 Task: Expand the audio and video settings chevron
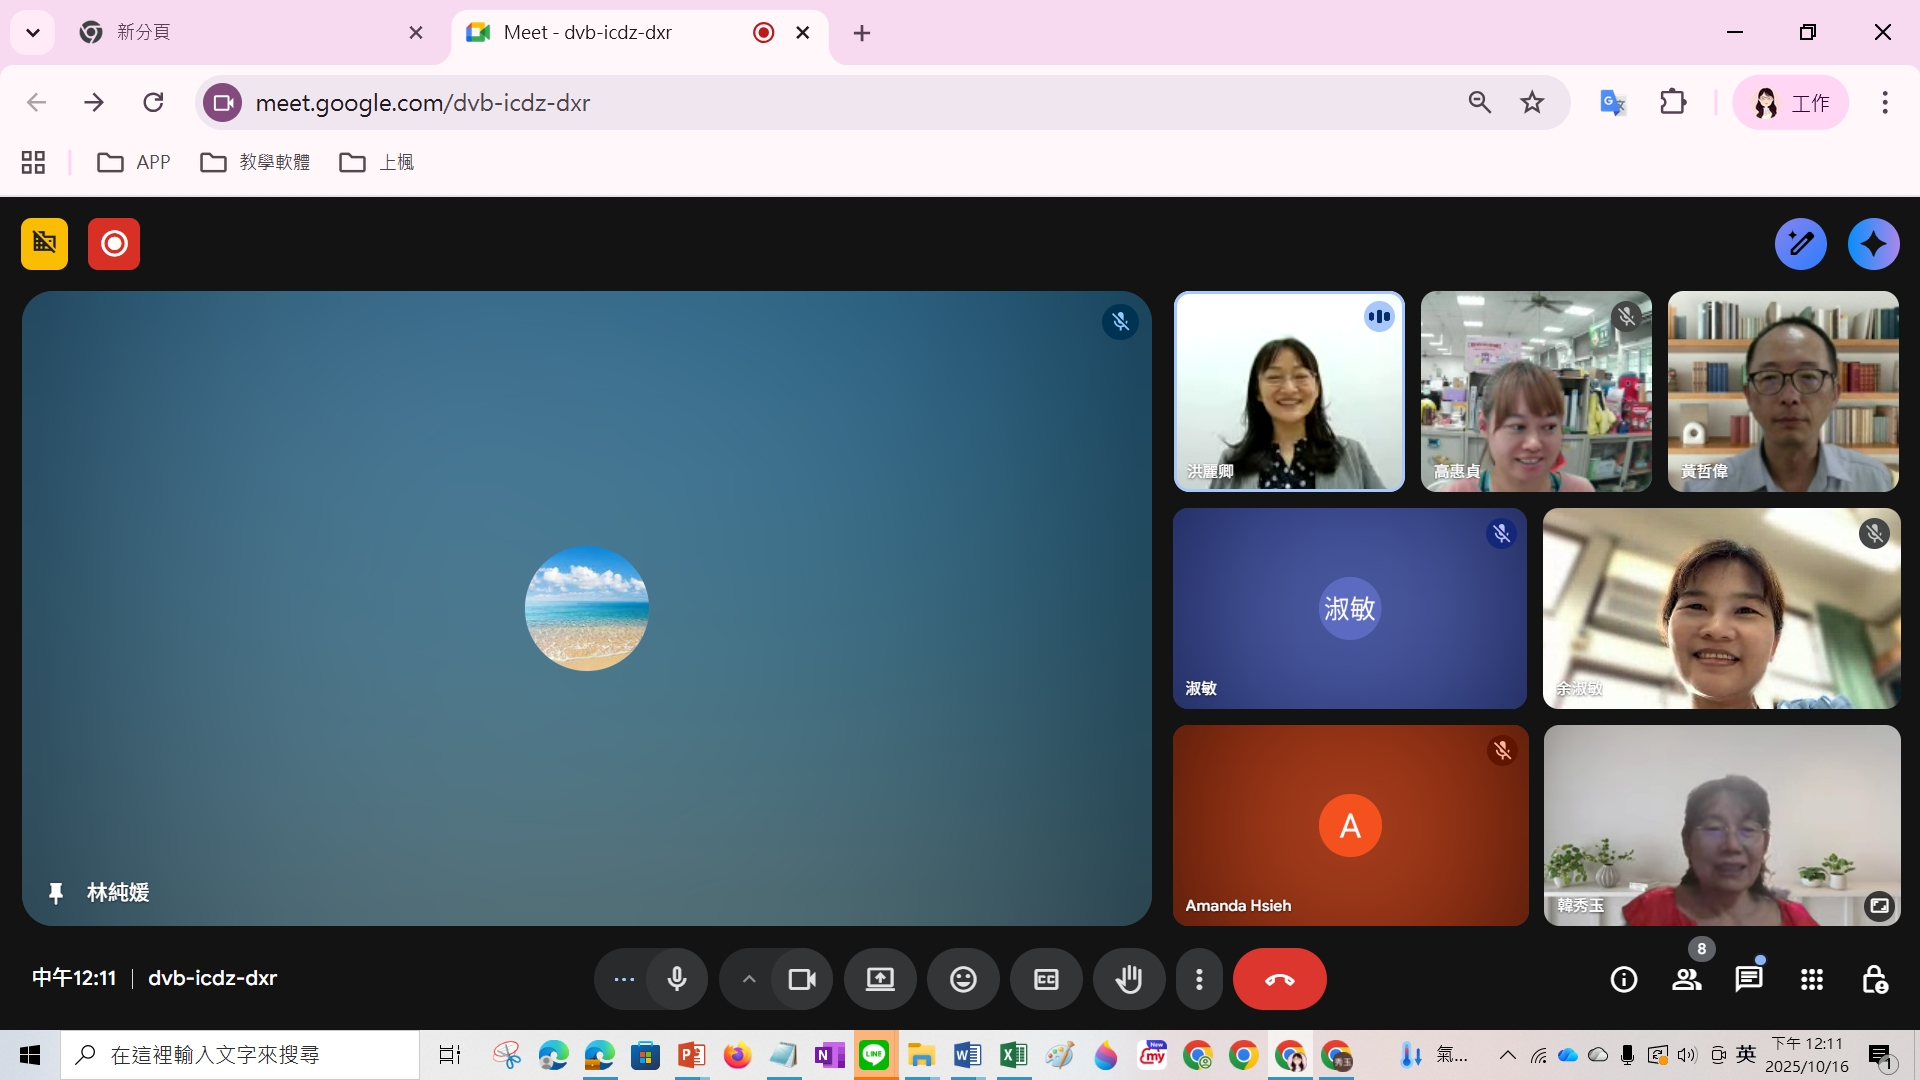748,979
